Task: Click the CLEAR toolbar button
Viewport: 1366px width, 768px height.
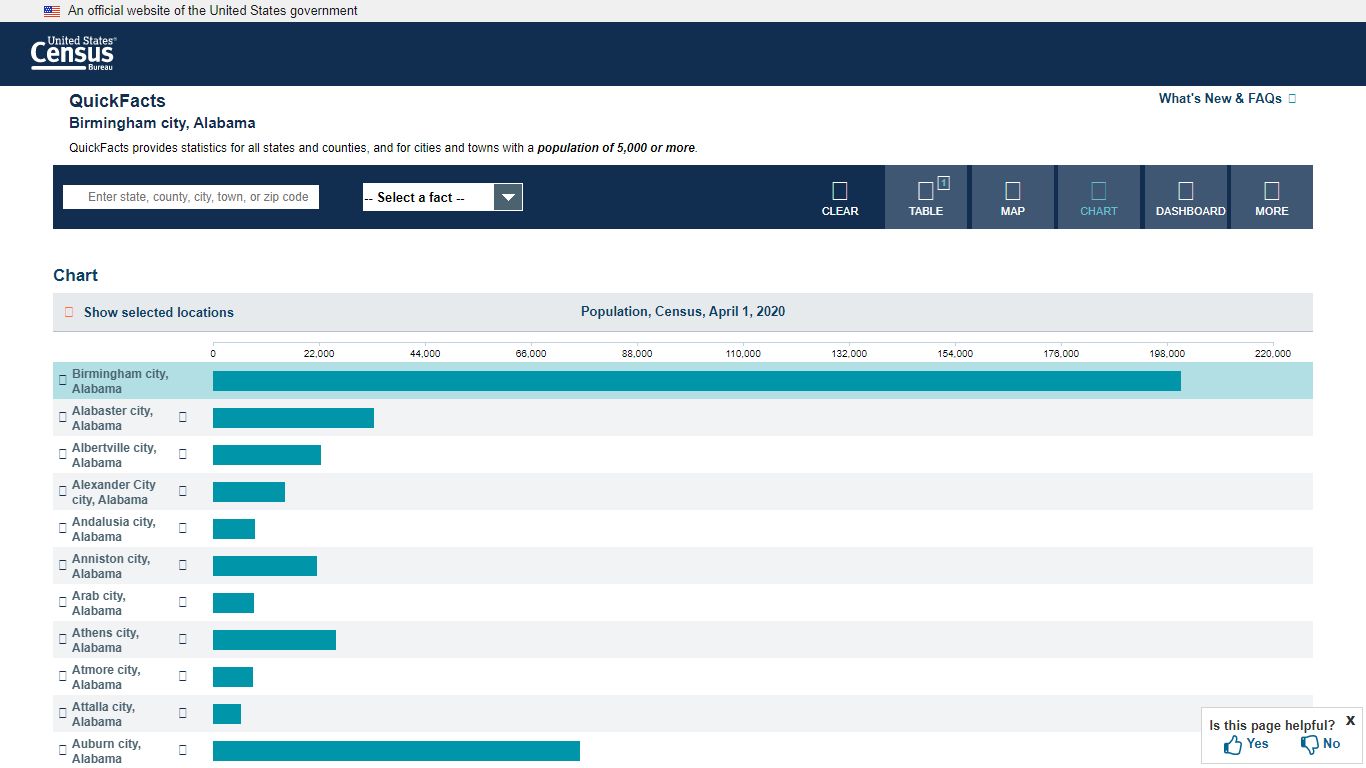Action: click(x=840, y=197)
